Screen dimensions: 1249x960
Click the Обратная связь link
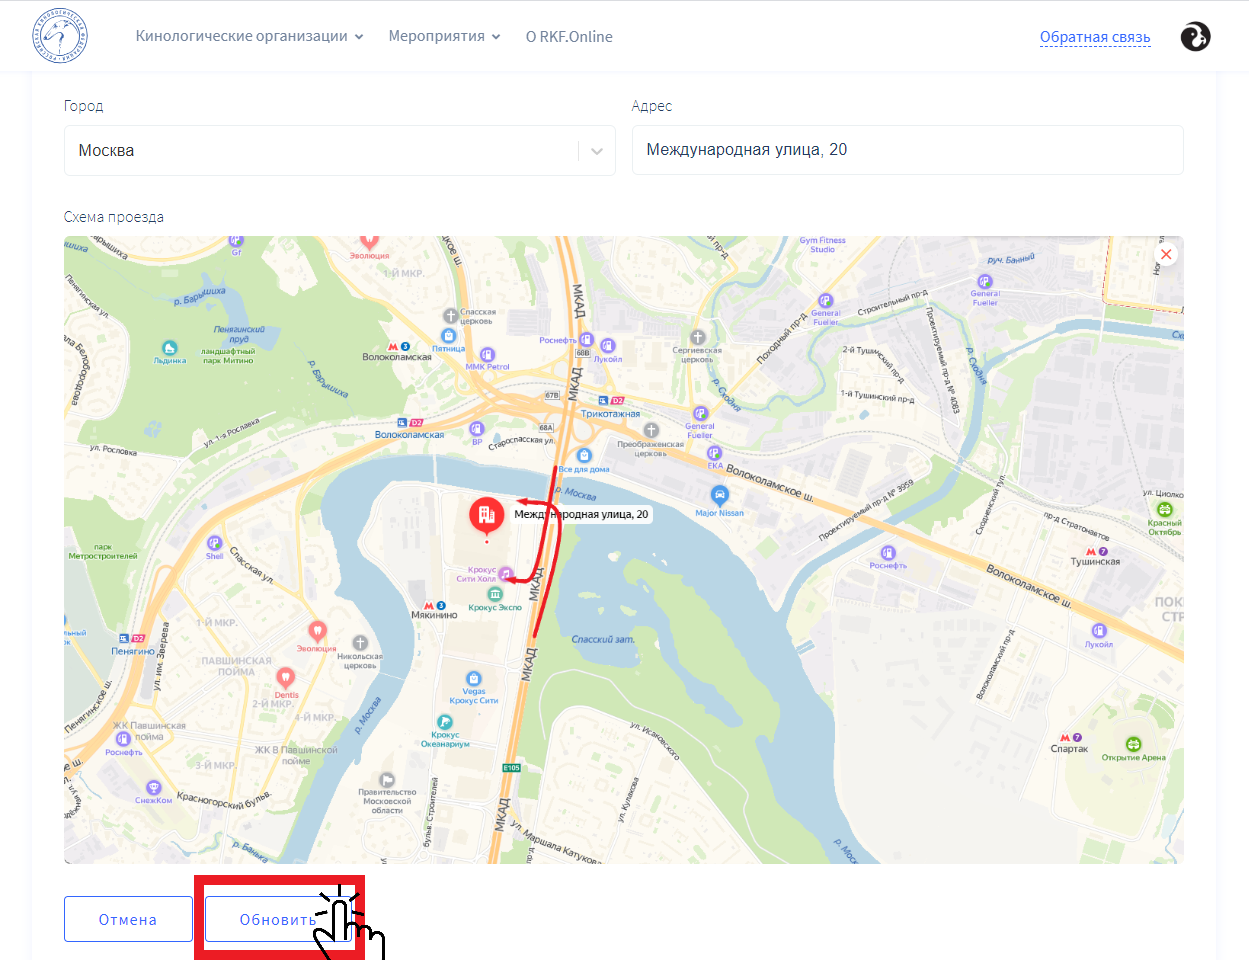click(1095, 37)
